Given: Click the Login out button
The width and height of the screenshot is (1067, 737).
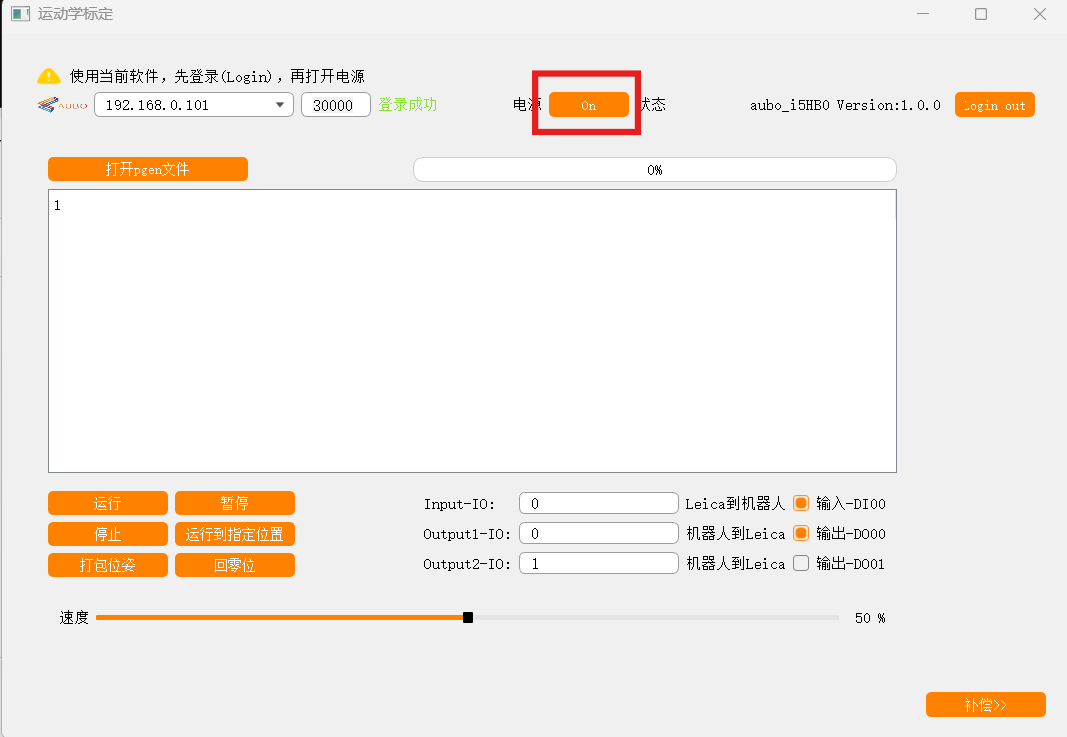Looking at the screenshot, I should point(994,105).
